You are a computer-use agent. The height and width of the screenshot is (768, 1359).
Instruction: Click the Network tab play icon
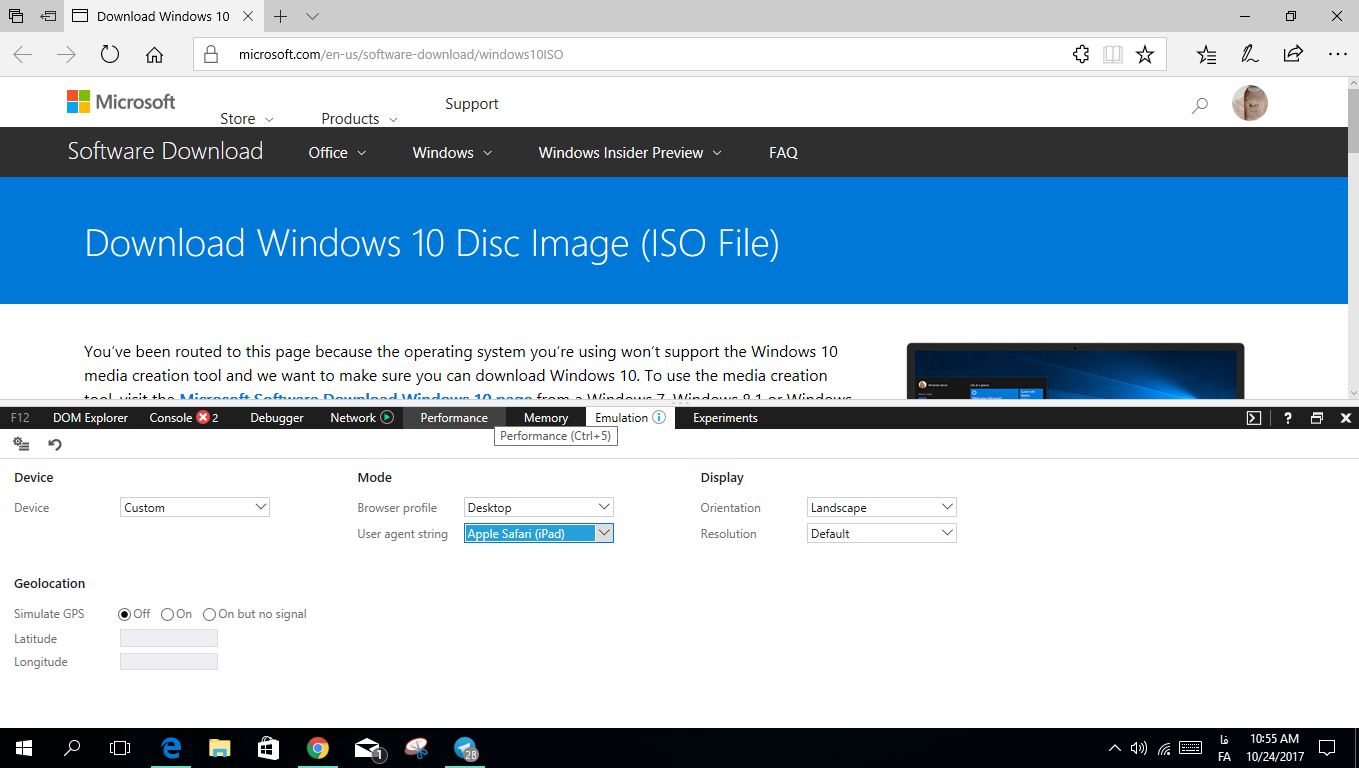click(387, 417)
